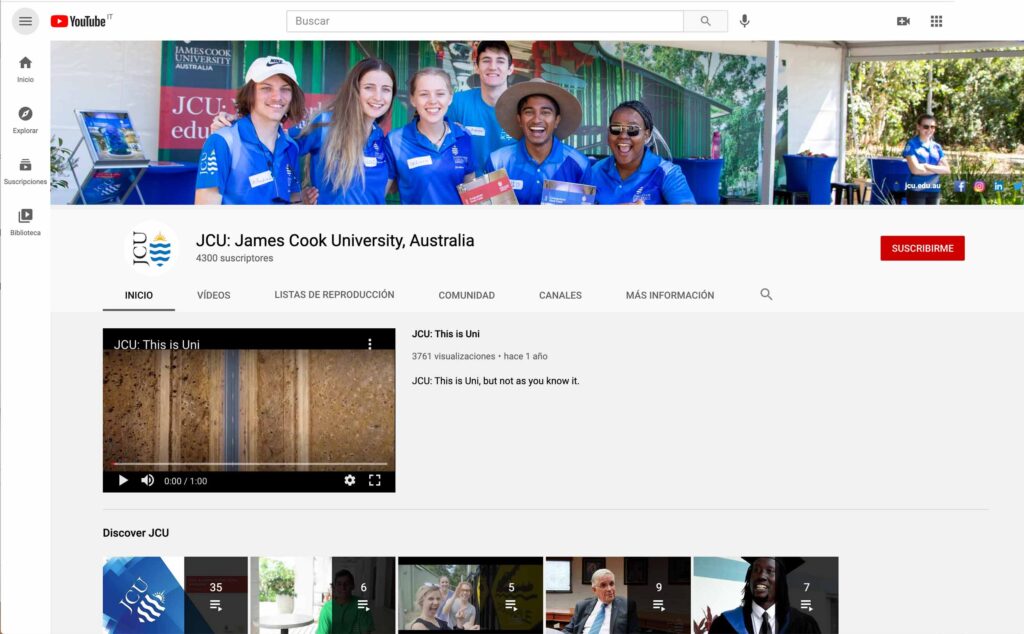
Task: Switch to the VÍDEOS tab
Action: click(x=214, y=295)
